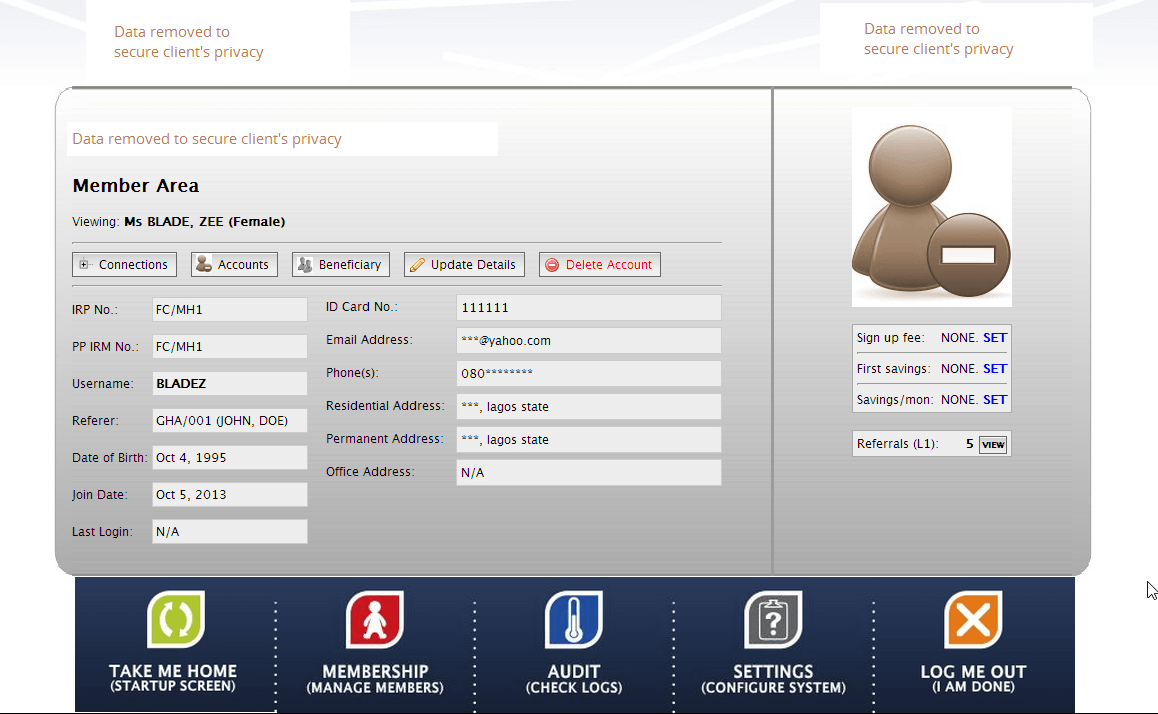The height and width of the screenshot is (714, 1158).
Task: Click the green Take Me Home icon
Action: (176, 619)
